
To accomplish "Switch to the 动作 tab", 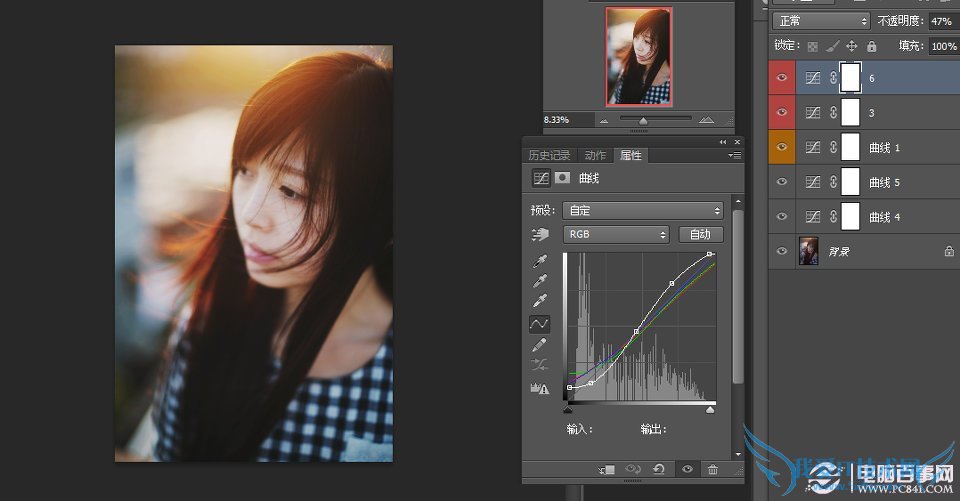I will [596, 155].
